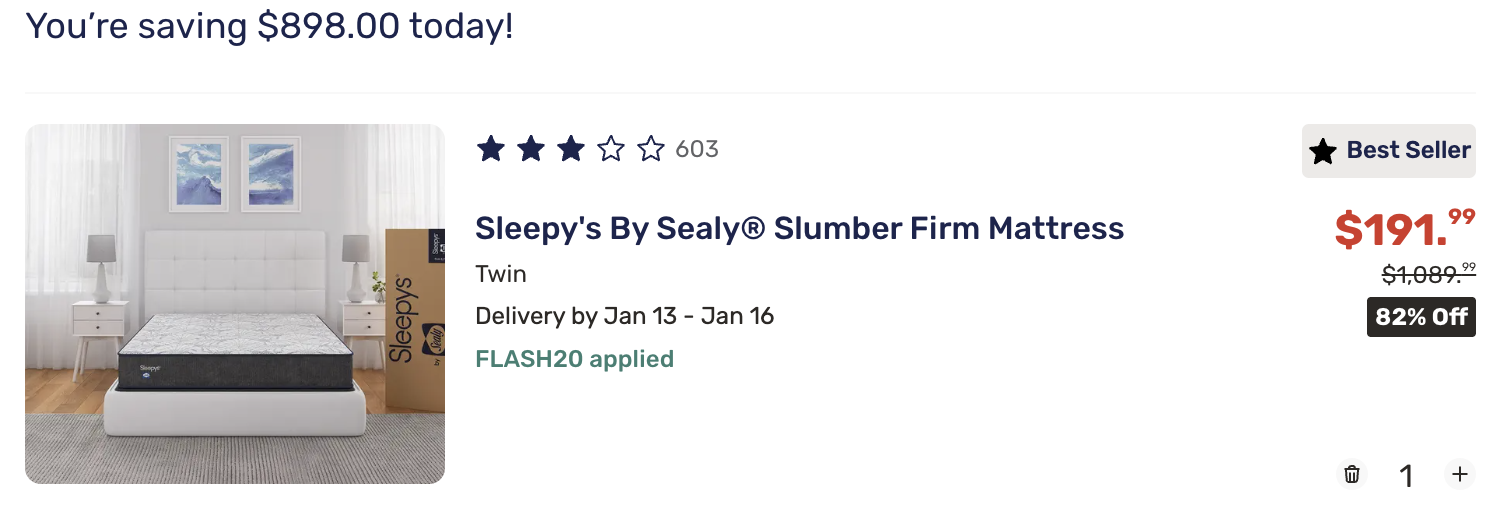Click the crossed-out $1,089.99 original price
Screen dimensions: 1492x508
[1428, 273]
